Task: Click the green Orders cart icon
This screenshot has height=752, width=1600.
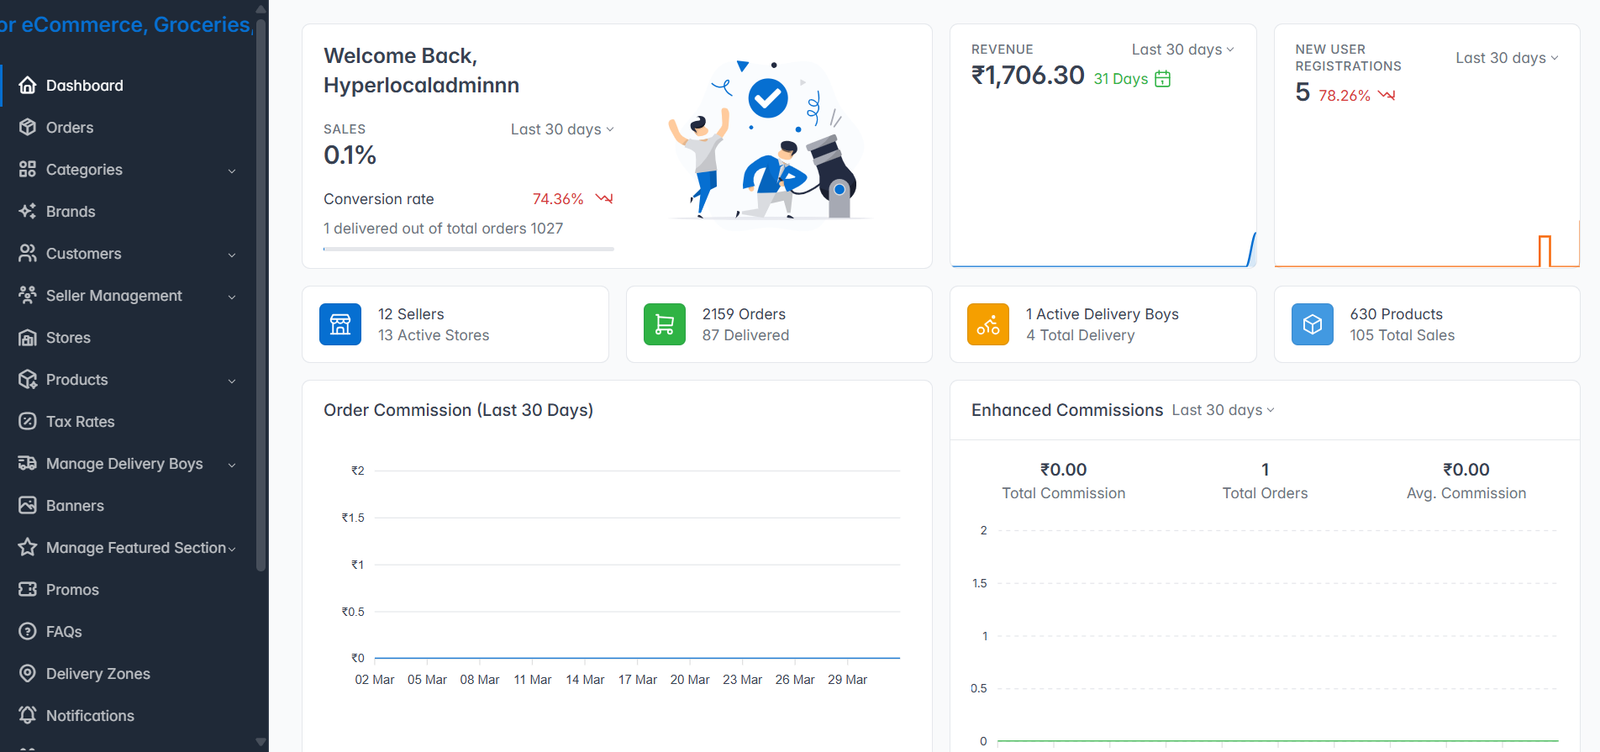Action: tap(664, 325)
